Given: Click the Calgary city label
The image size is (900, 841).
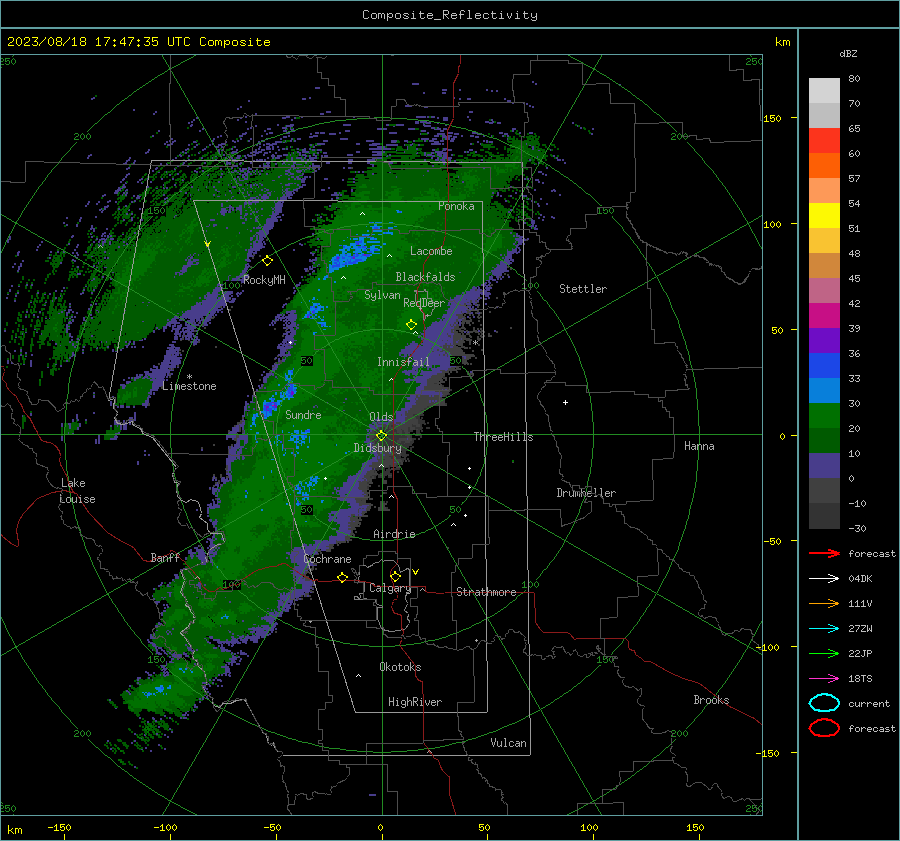Looking at the screenshot, I should coord(390,588).
